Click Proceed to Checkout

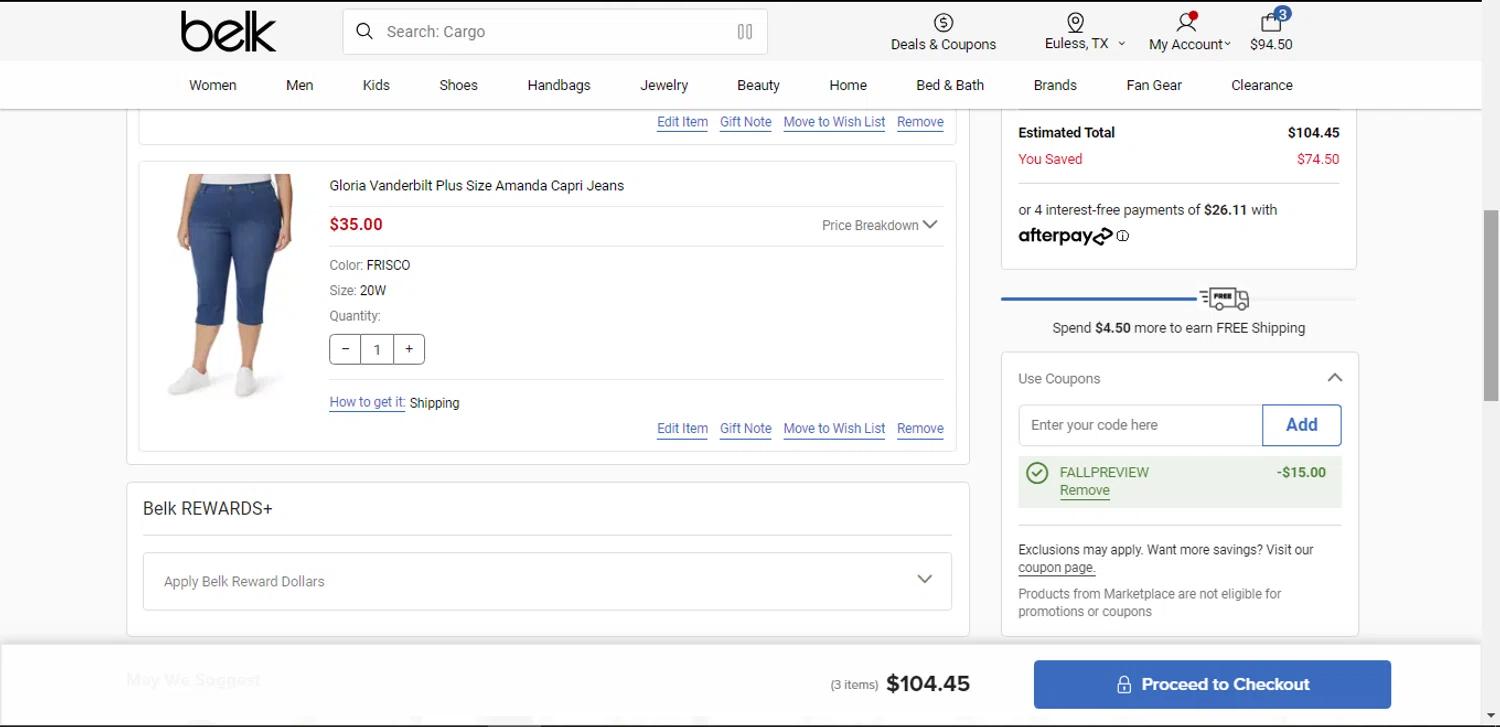1212,684
